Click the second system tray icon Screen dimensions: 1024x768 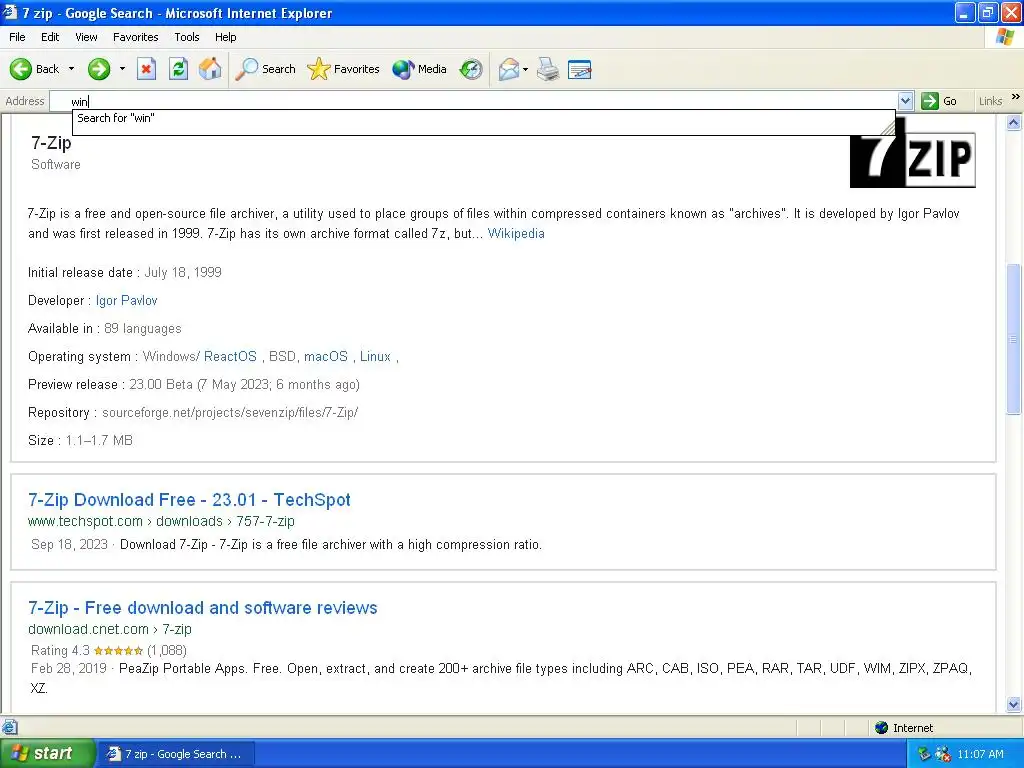[942, 754]
